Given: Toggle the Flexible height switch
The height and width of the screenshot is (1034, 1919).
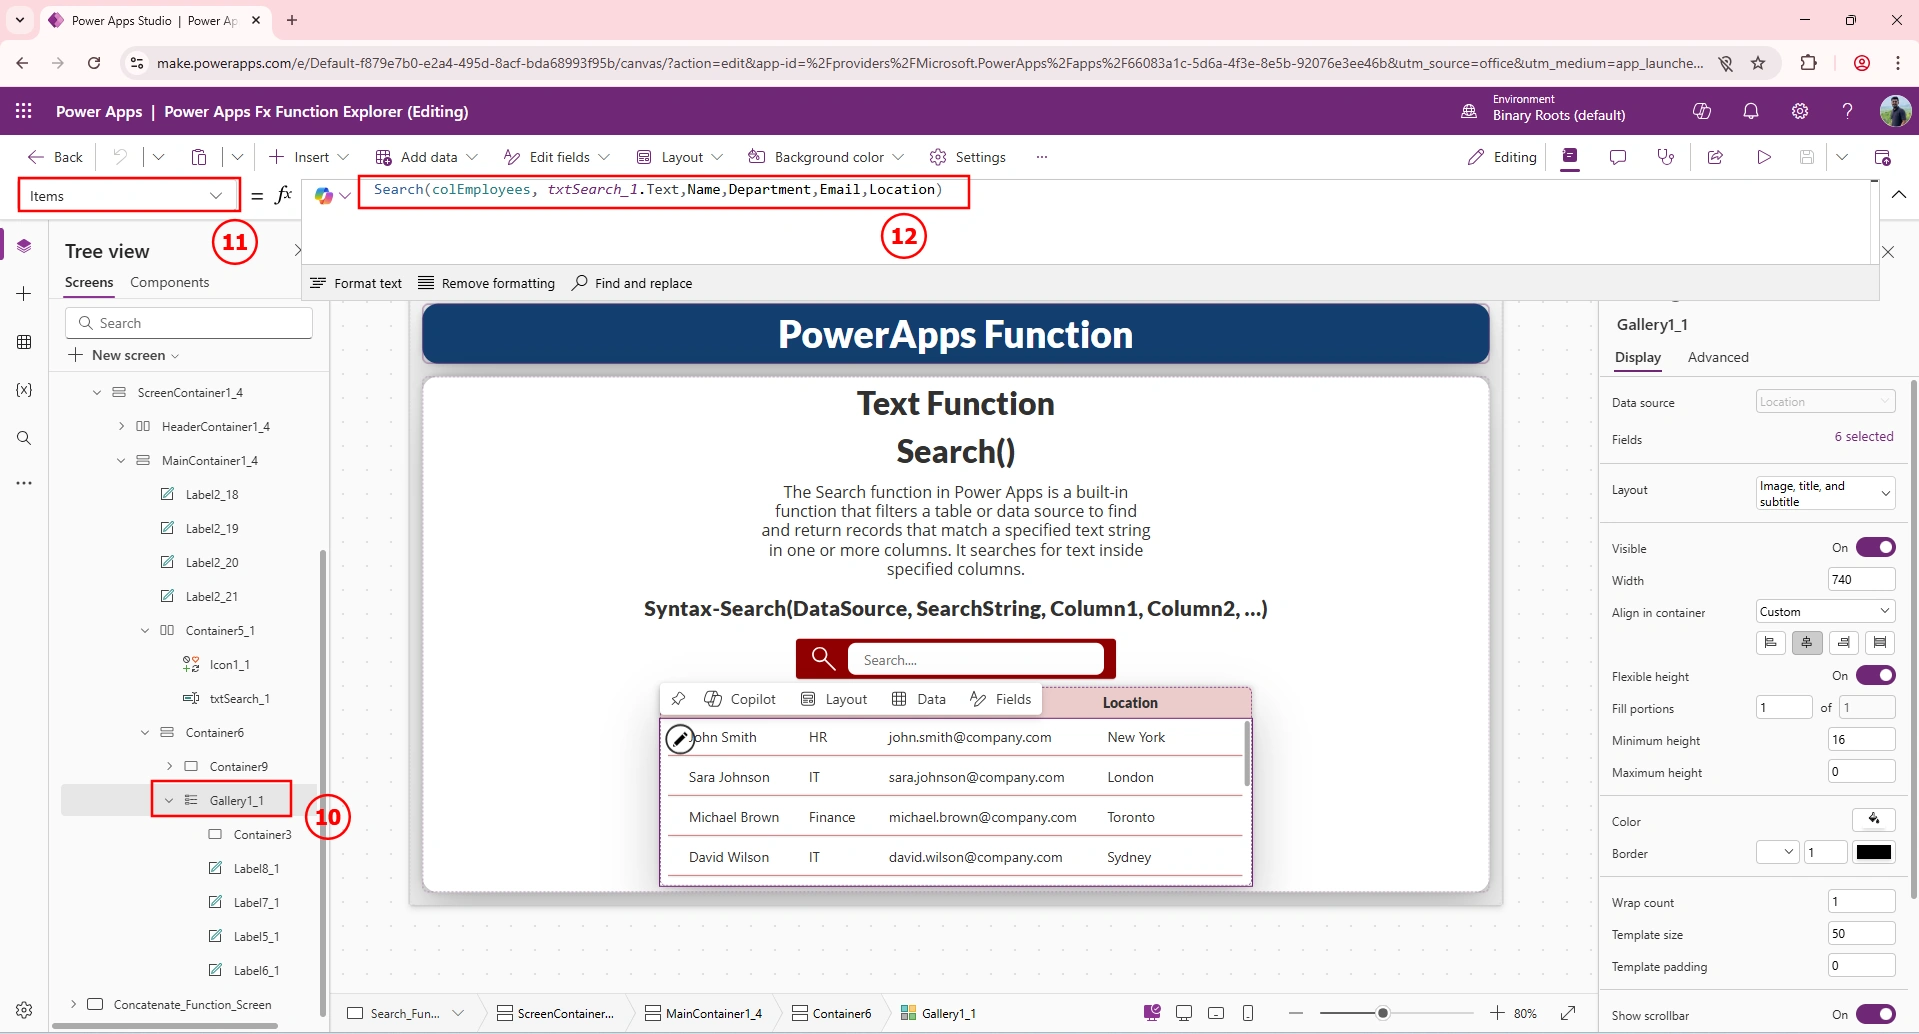Looking at the screenshot, I should (1875, 675).
